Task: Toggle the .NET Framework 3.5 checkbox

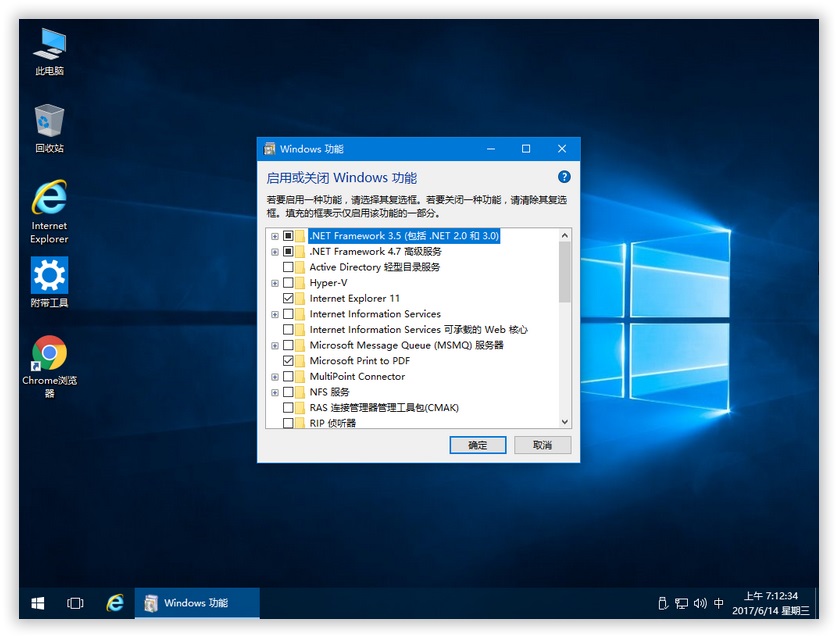Action: pyautogui.click(x=288, y=236)
